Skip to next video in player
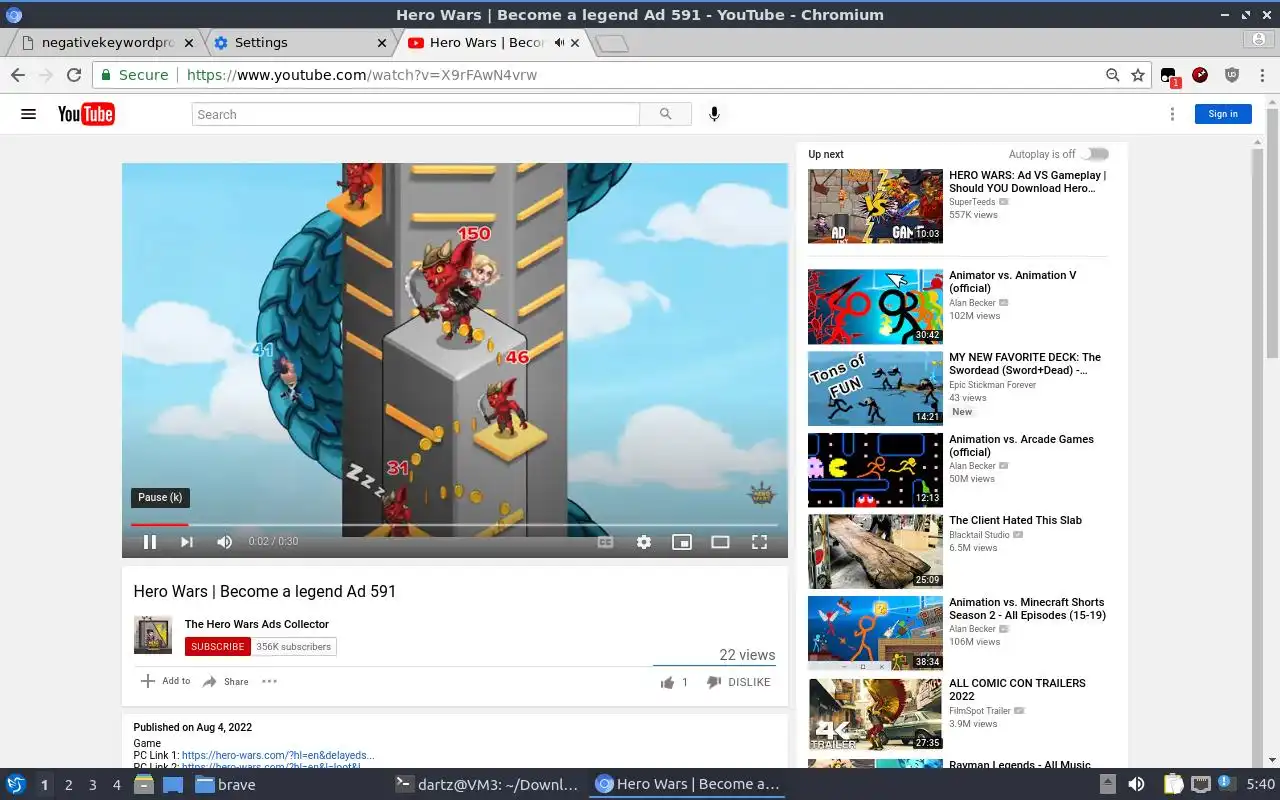The width and height of the screenshot is (1280, 800). click(x=187, y=542)
